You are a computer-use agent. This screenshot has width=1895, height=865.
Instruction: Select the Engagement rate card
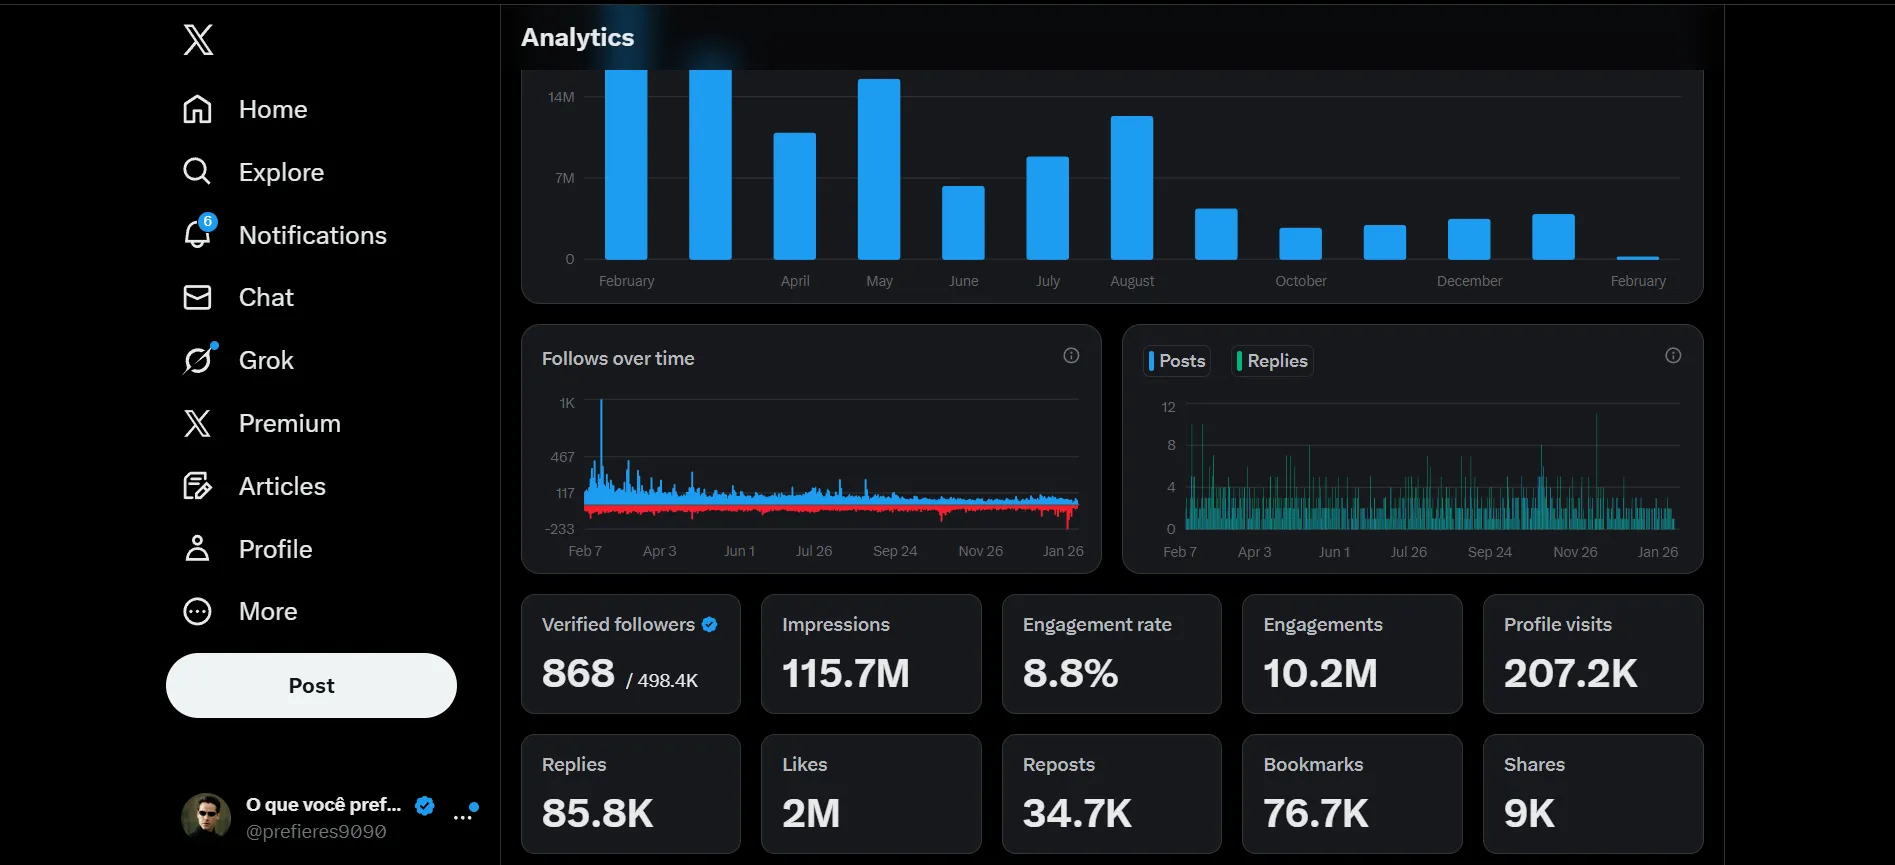pyautogui.click(x=1111, y=654)
